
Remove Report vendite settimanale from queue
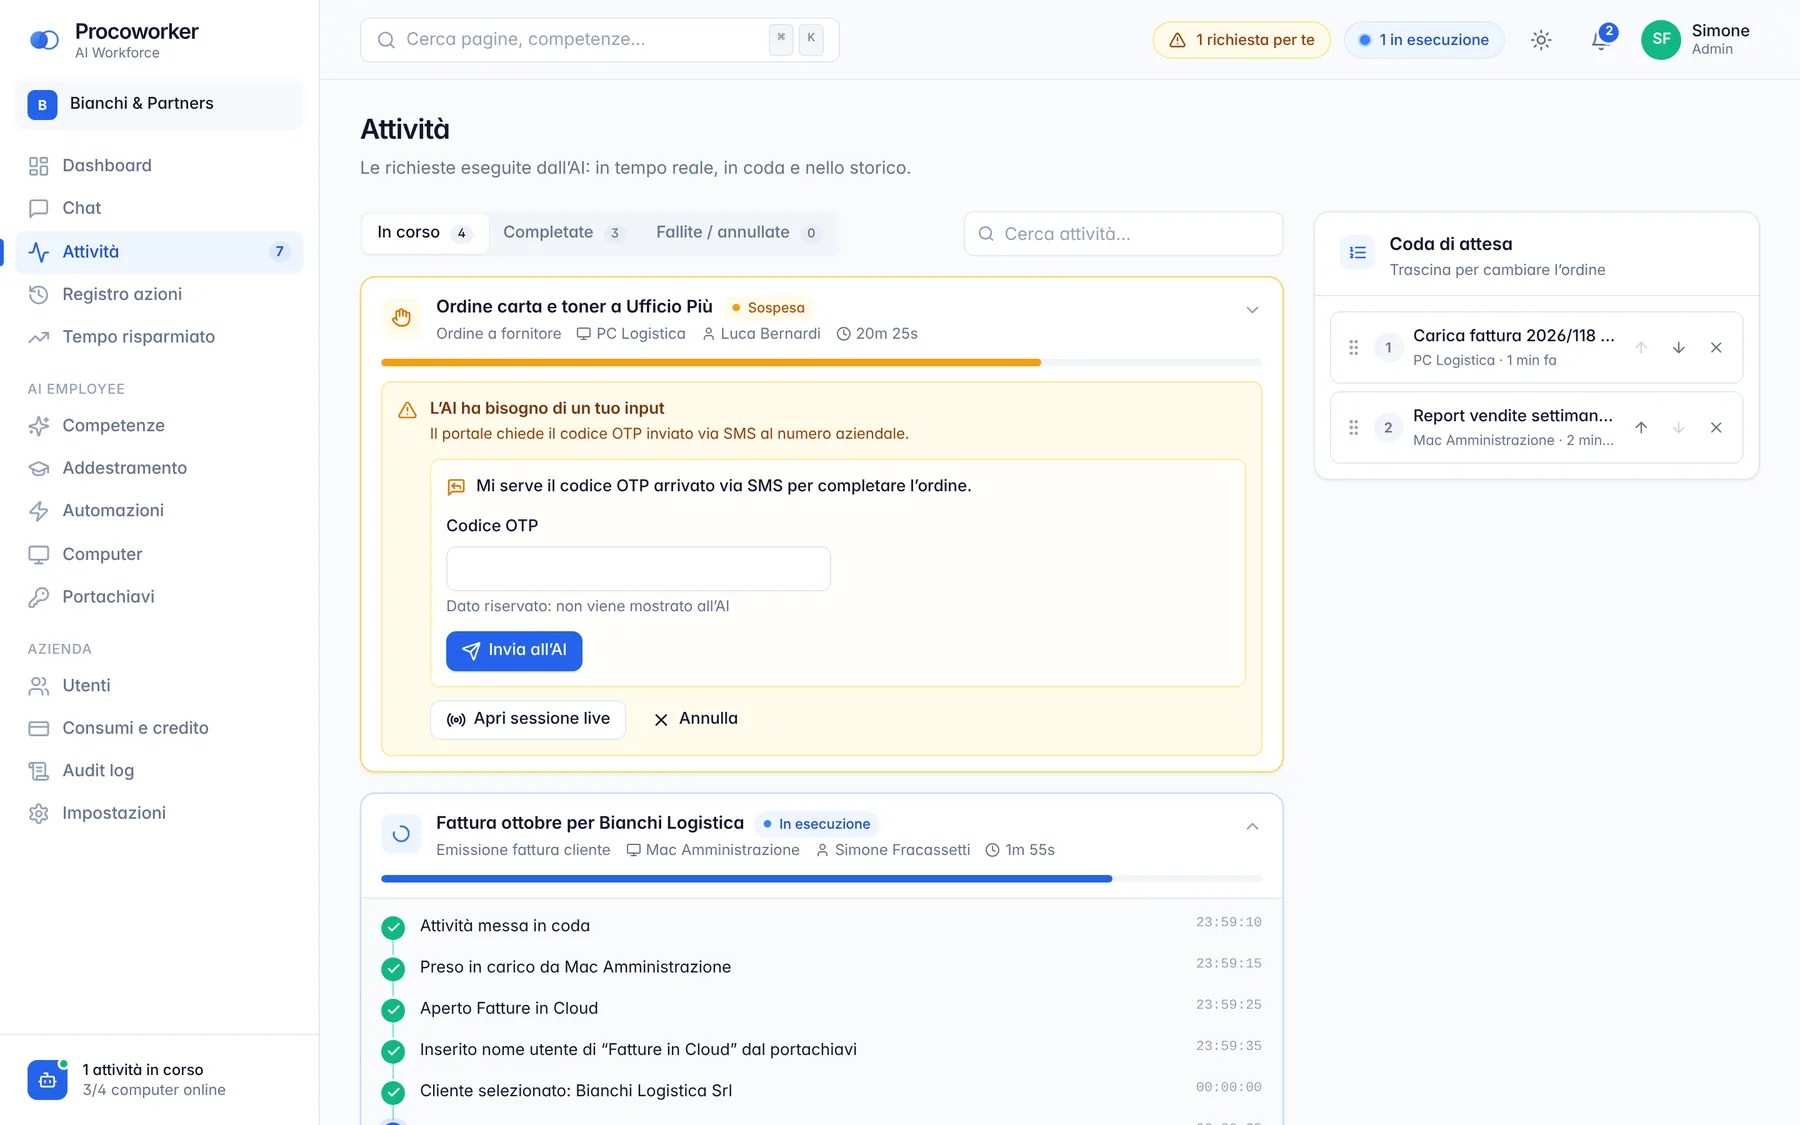tap(1716, 428)
